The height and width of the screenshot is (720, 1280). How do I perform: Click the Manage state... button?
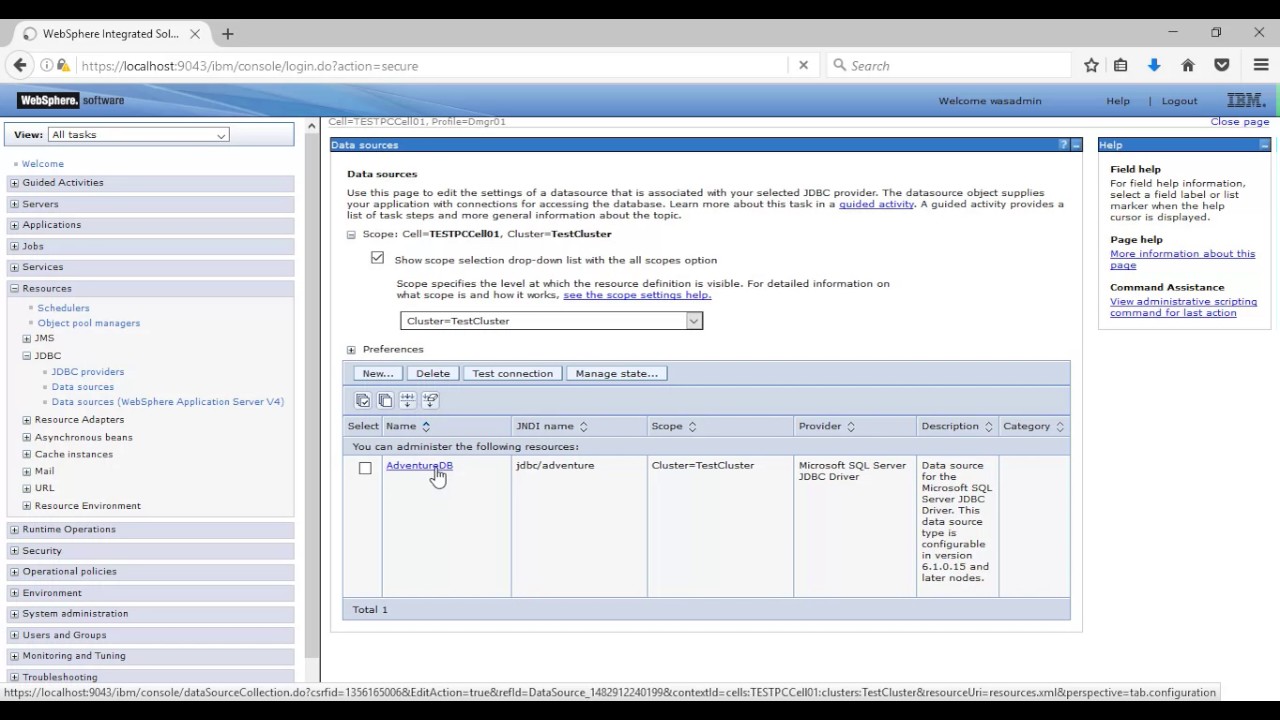(616, 373)
